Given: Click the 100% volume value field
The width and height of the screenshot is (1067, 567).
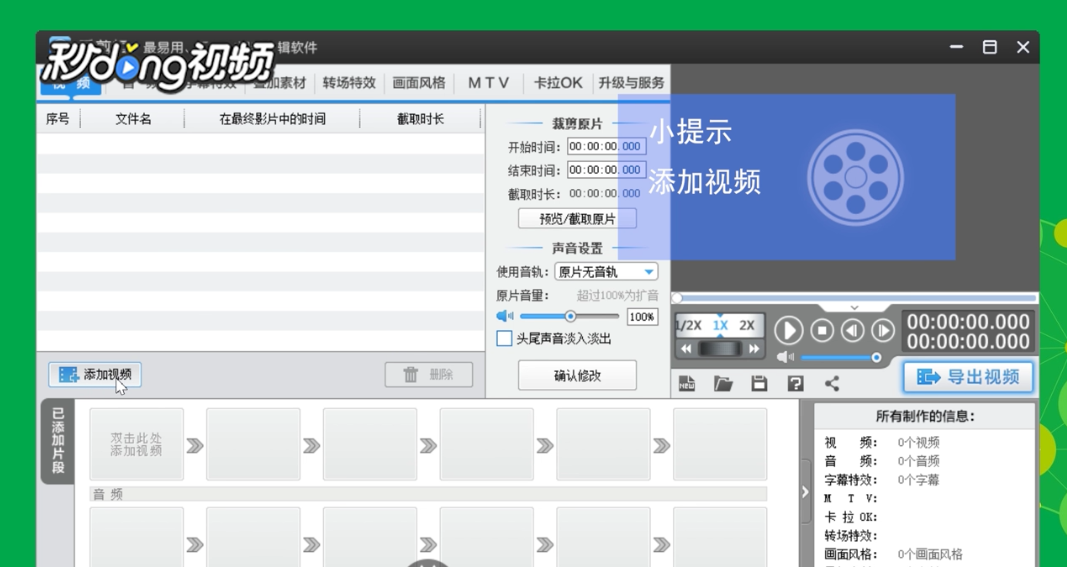Looking at the screenshot, I should point(642,317).
